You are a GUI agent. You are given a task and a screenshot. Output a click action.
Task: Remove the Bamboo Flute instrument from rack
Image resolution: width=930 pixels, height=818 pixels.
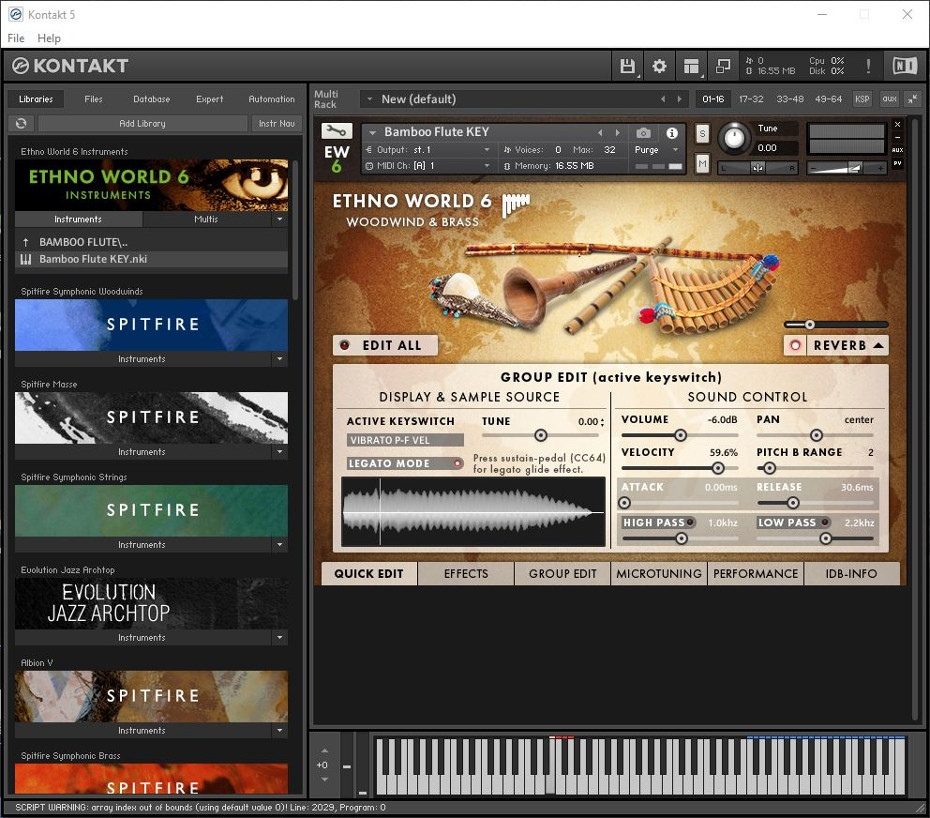point(897,125)
